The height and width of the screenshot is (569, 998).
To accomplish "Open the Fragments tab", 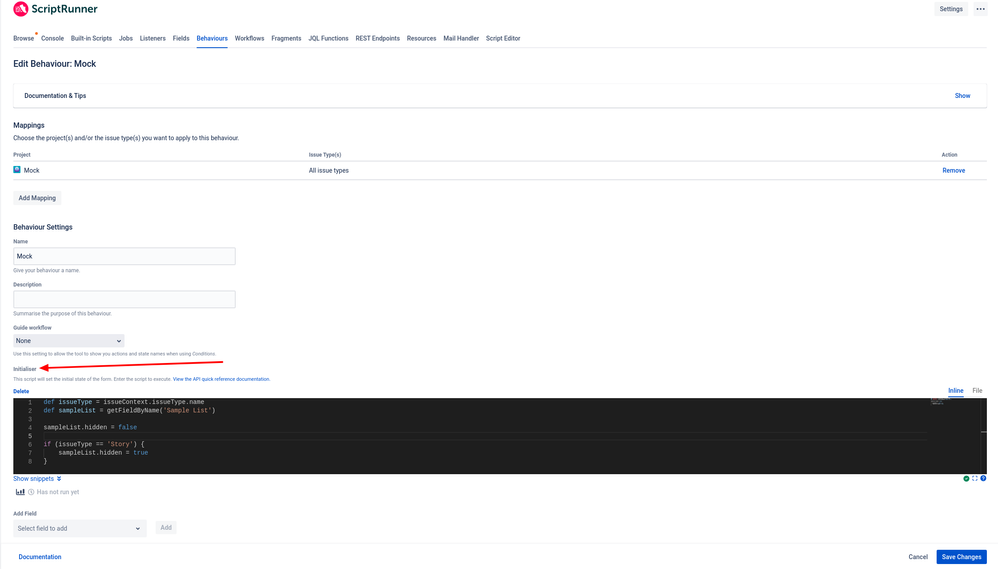I will 286,38.
